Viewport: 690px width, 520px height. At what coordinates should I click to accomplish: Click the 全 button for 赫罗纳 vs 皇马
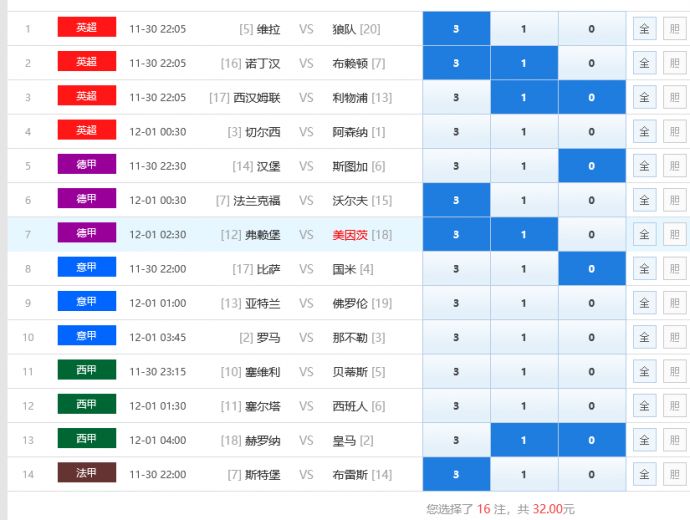644,440
